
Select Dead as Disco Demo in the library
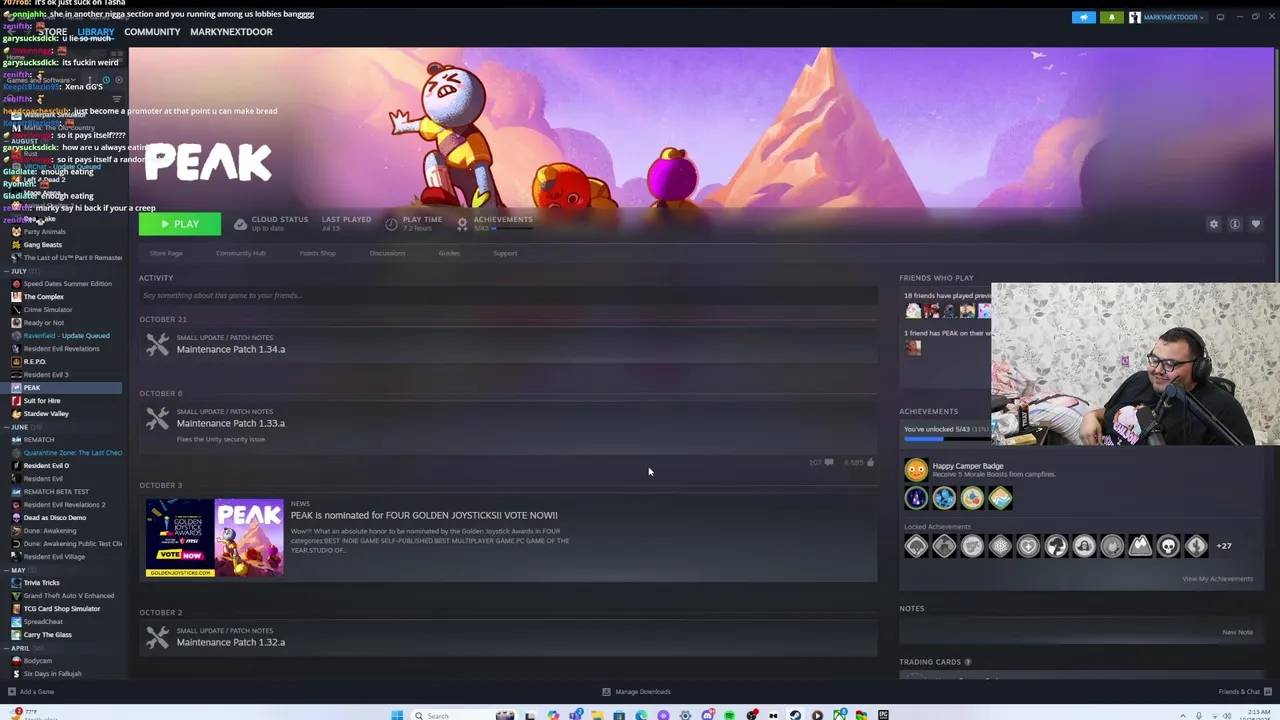(x=55, y=518)
